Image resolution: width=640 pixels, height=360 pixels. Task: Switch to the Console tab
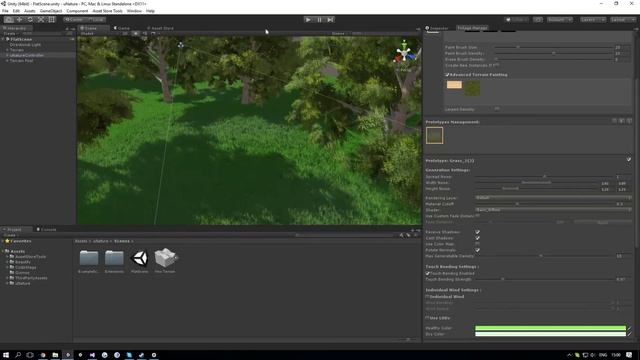pyautogui.click(x=47, y=229)
